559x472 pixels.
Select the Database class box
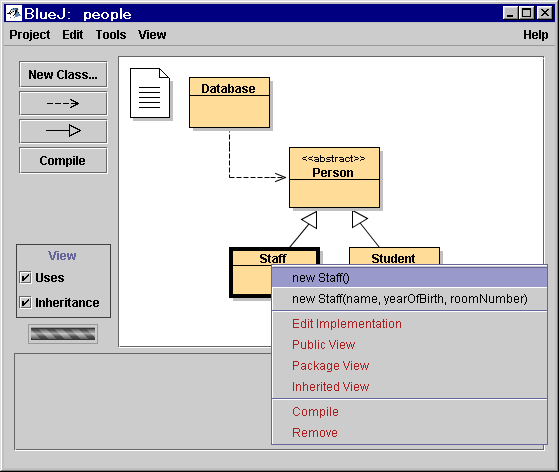229,102
